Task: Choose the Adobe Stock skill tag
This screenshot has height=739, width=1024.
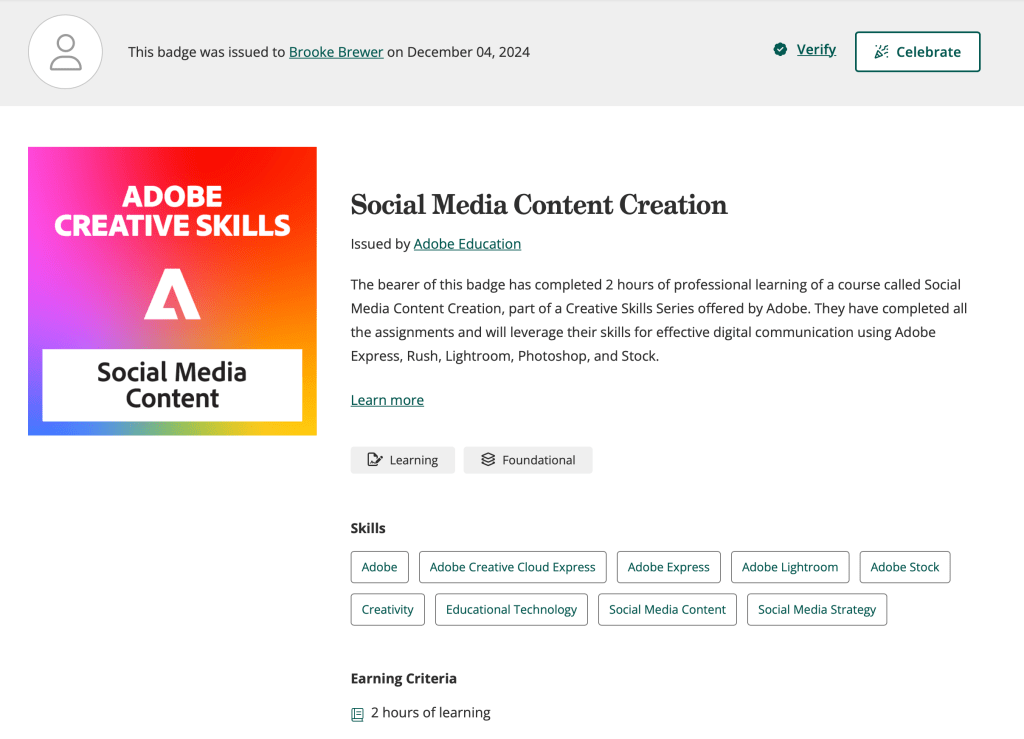Action: (x=904, y=567)
